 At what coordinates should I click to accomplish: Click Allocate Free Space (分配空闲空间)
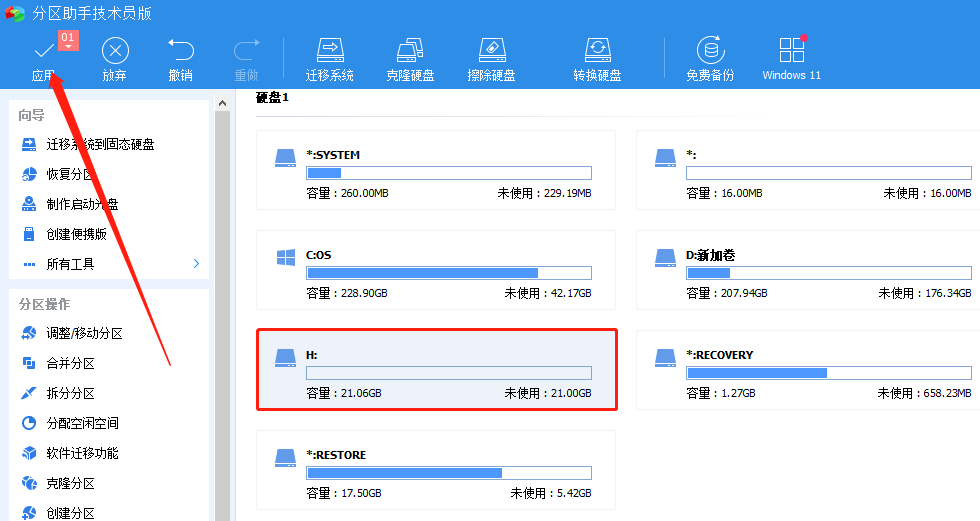pos(82,423)
